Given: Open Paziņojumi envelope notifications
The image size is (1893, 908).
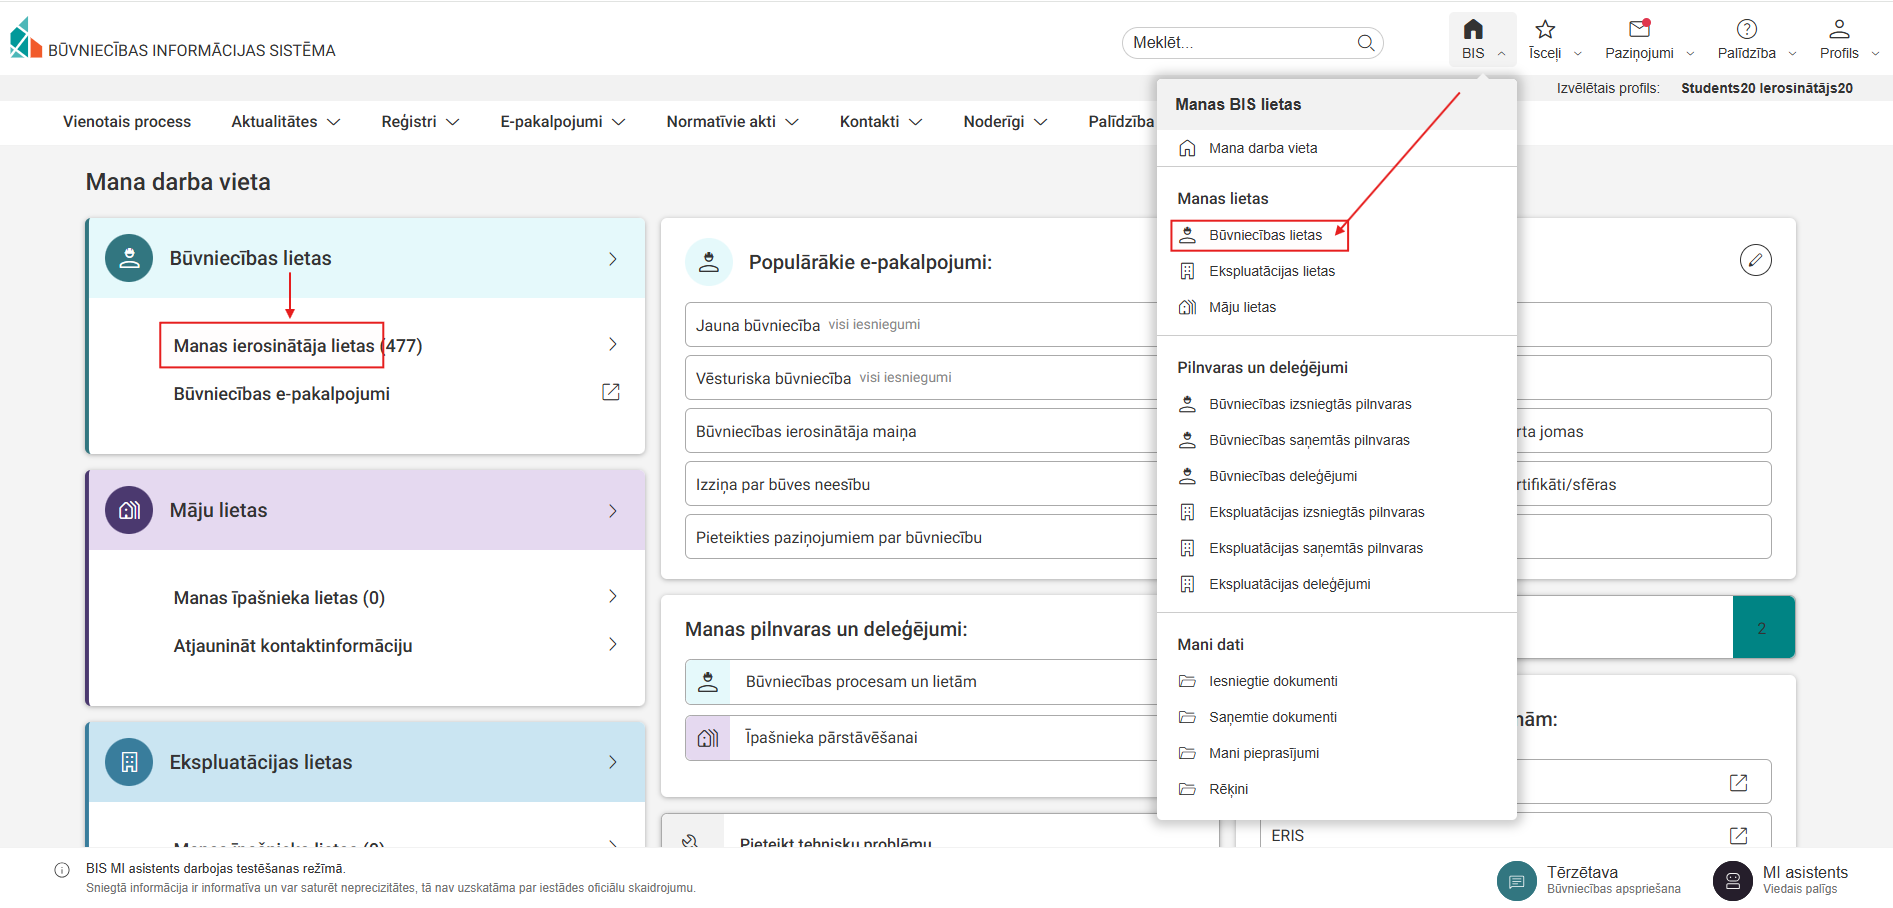Looking at the screenshot, I should click(x=1639, y=30).
